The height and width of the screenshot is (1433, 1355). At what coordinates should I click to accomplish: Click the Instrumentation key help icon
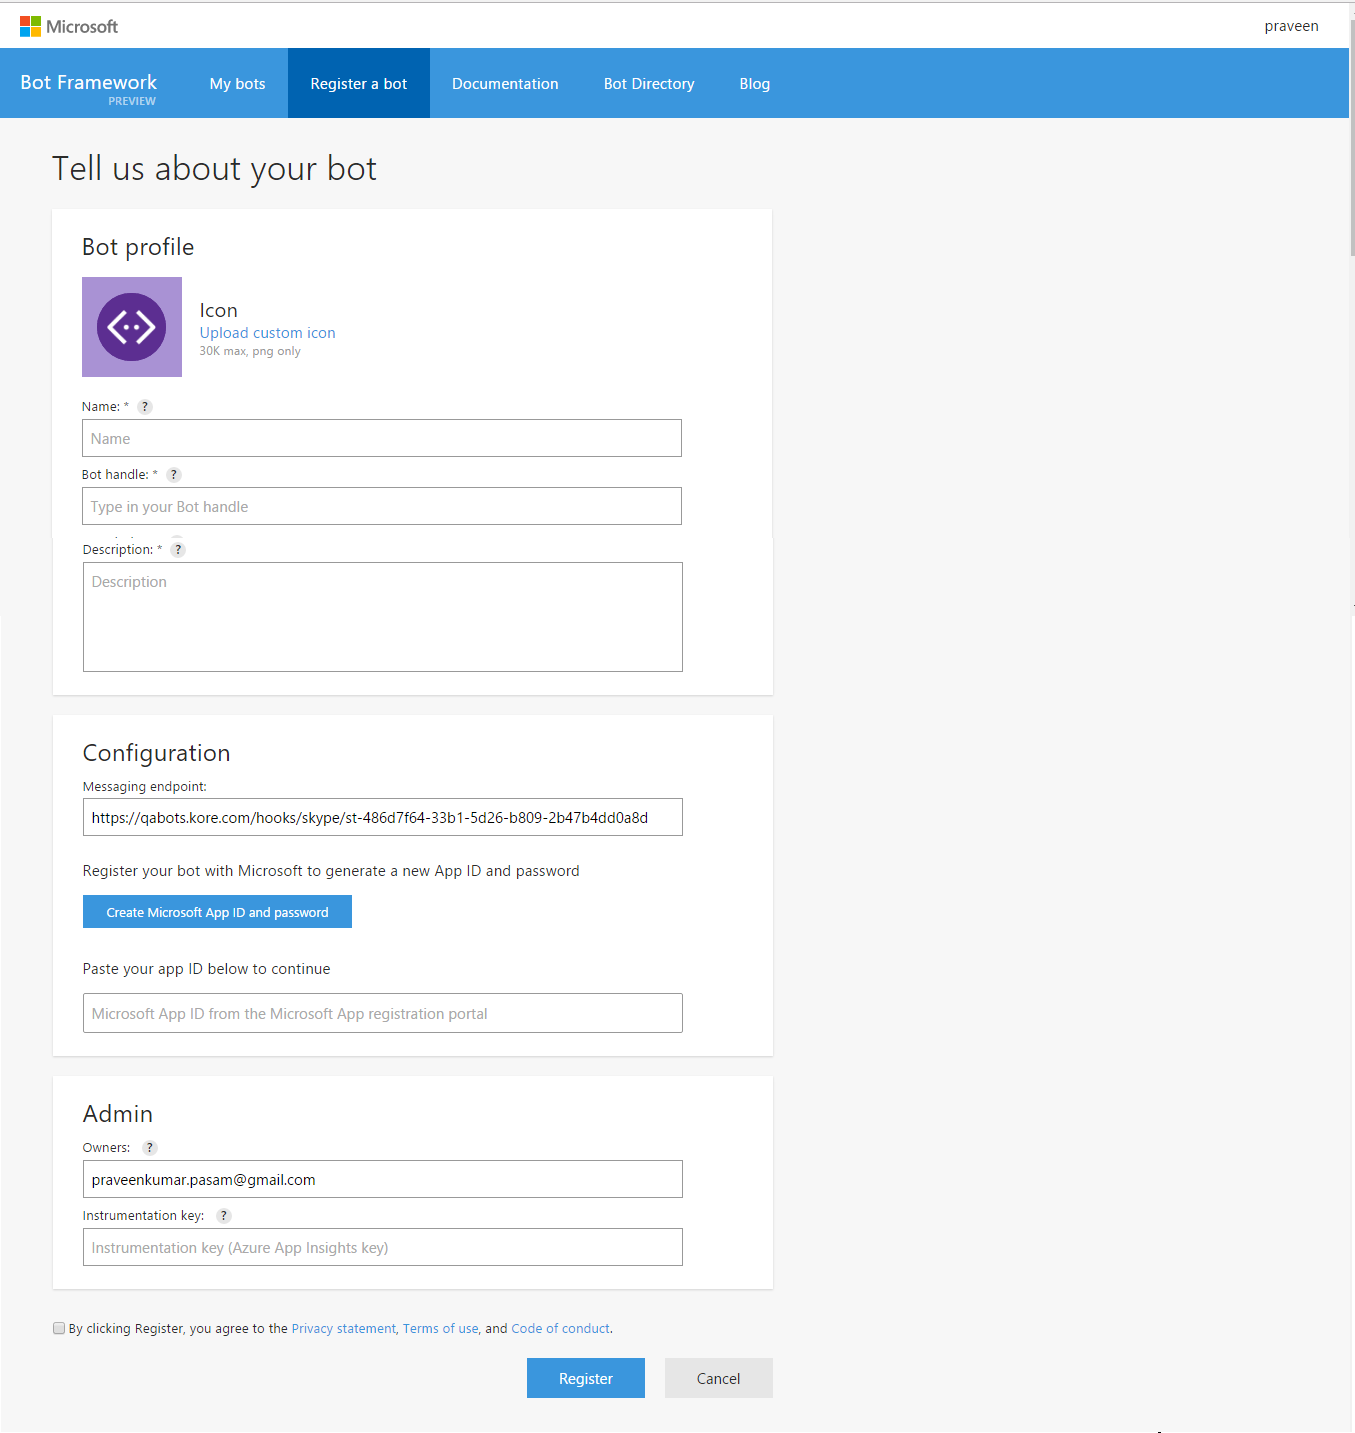pyautogui.click(x=224, y=1216)
